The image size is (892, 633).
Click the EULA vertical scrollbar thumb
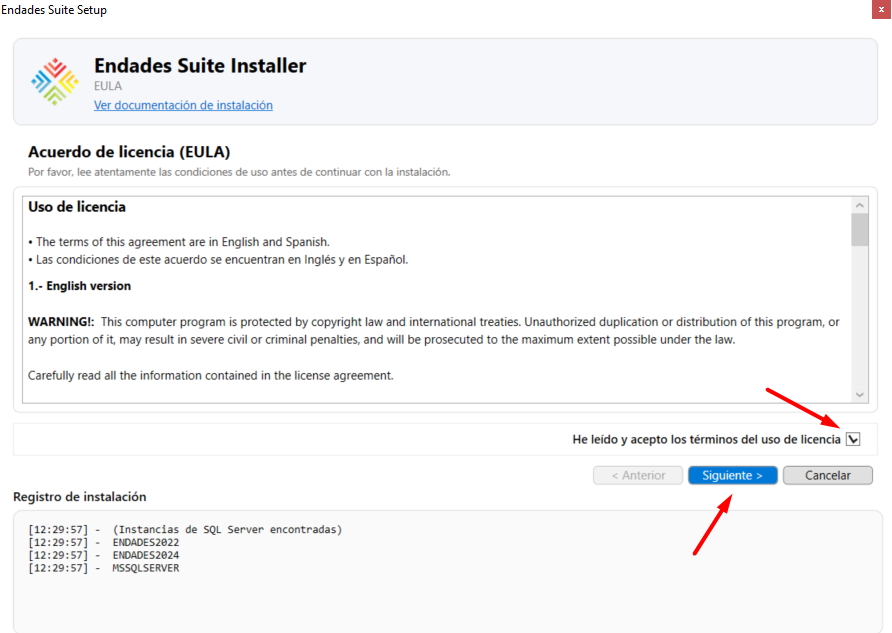click(860, 229)
